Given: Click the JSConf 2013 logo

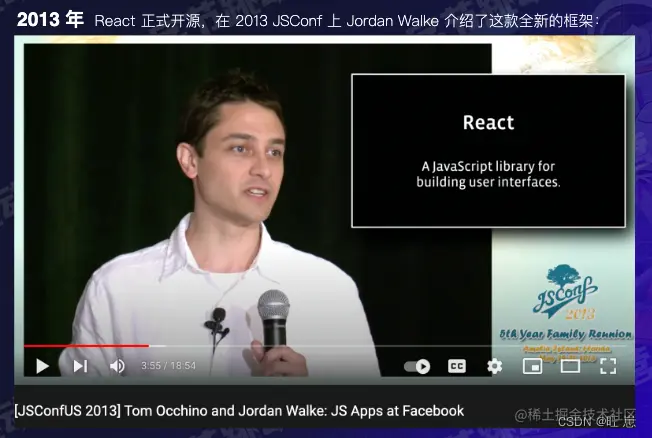Looking at the screenshot, I should [566, 292].
